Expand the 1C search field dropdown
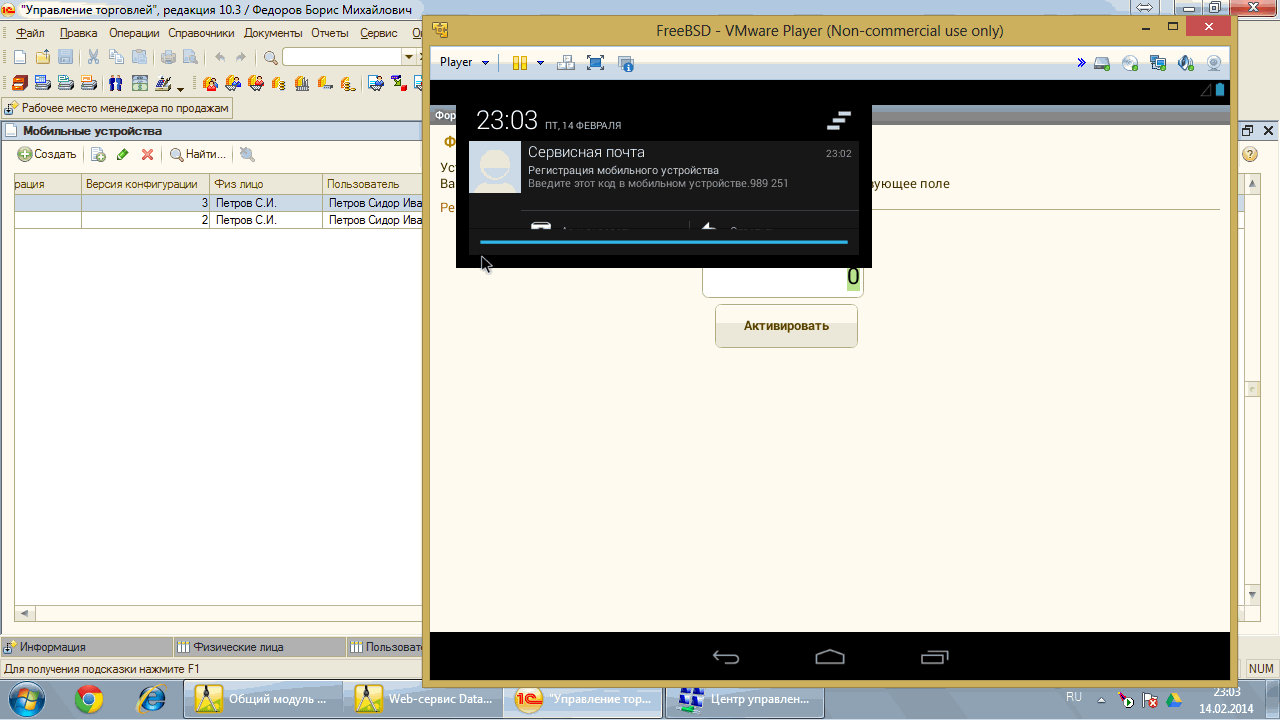This screenshot has width=1280, height=720. pyautogui.click(x=408, y=58)
